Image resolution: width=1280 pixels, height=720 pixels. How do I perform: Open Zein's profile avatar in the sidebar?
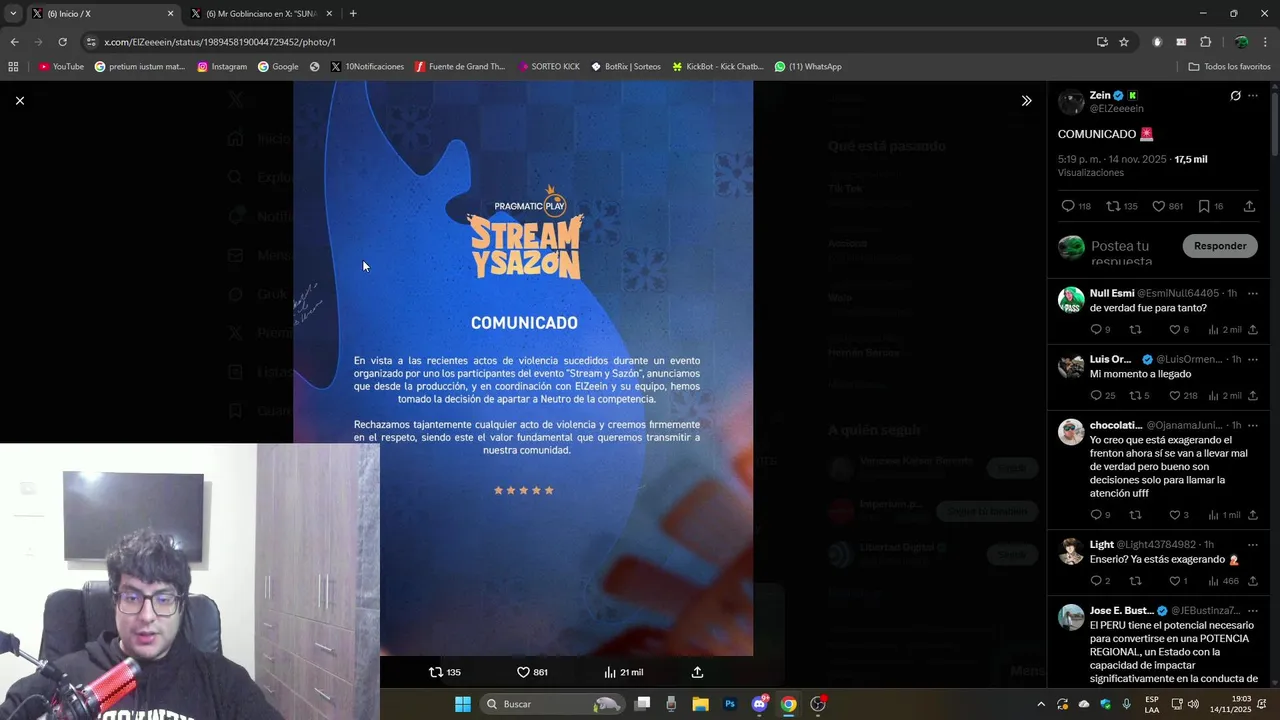tap(1071, 102)
